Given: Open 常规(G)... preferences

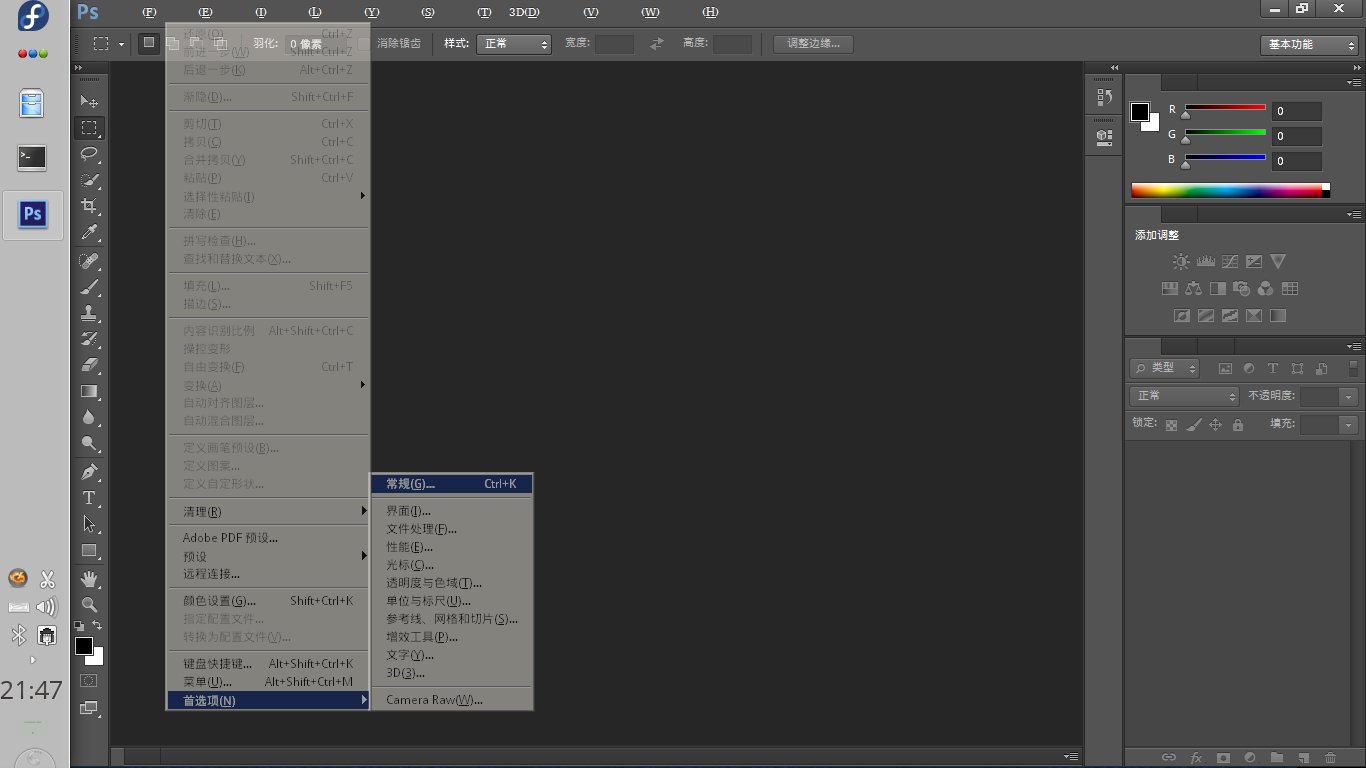Looking at the screenshot, I should coord(452,484).
